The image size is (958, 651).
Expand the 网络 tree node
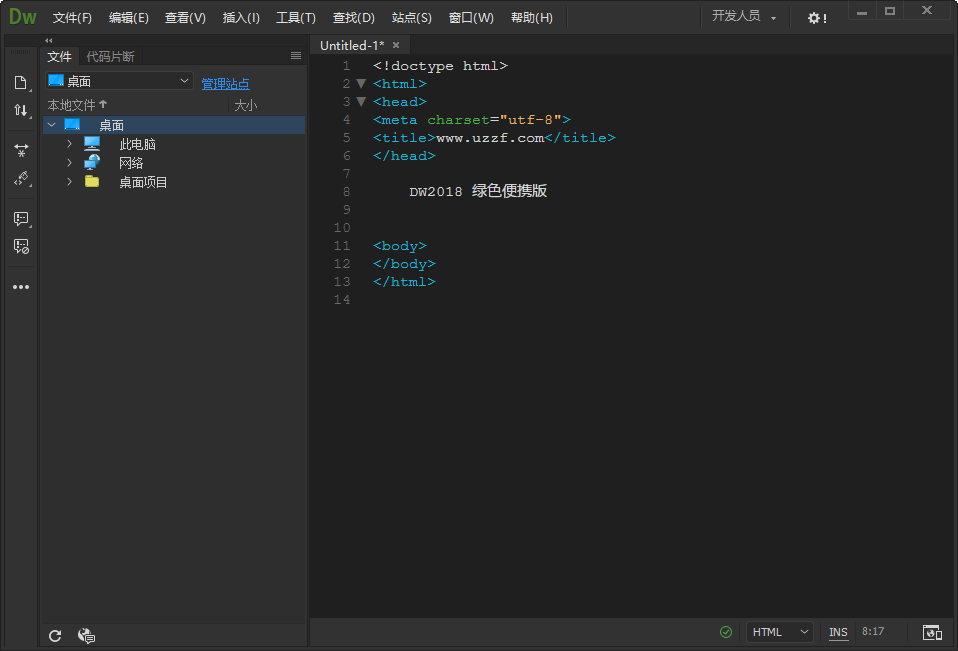coord(70,162)
